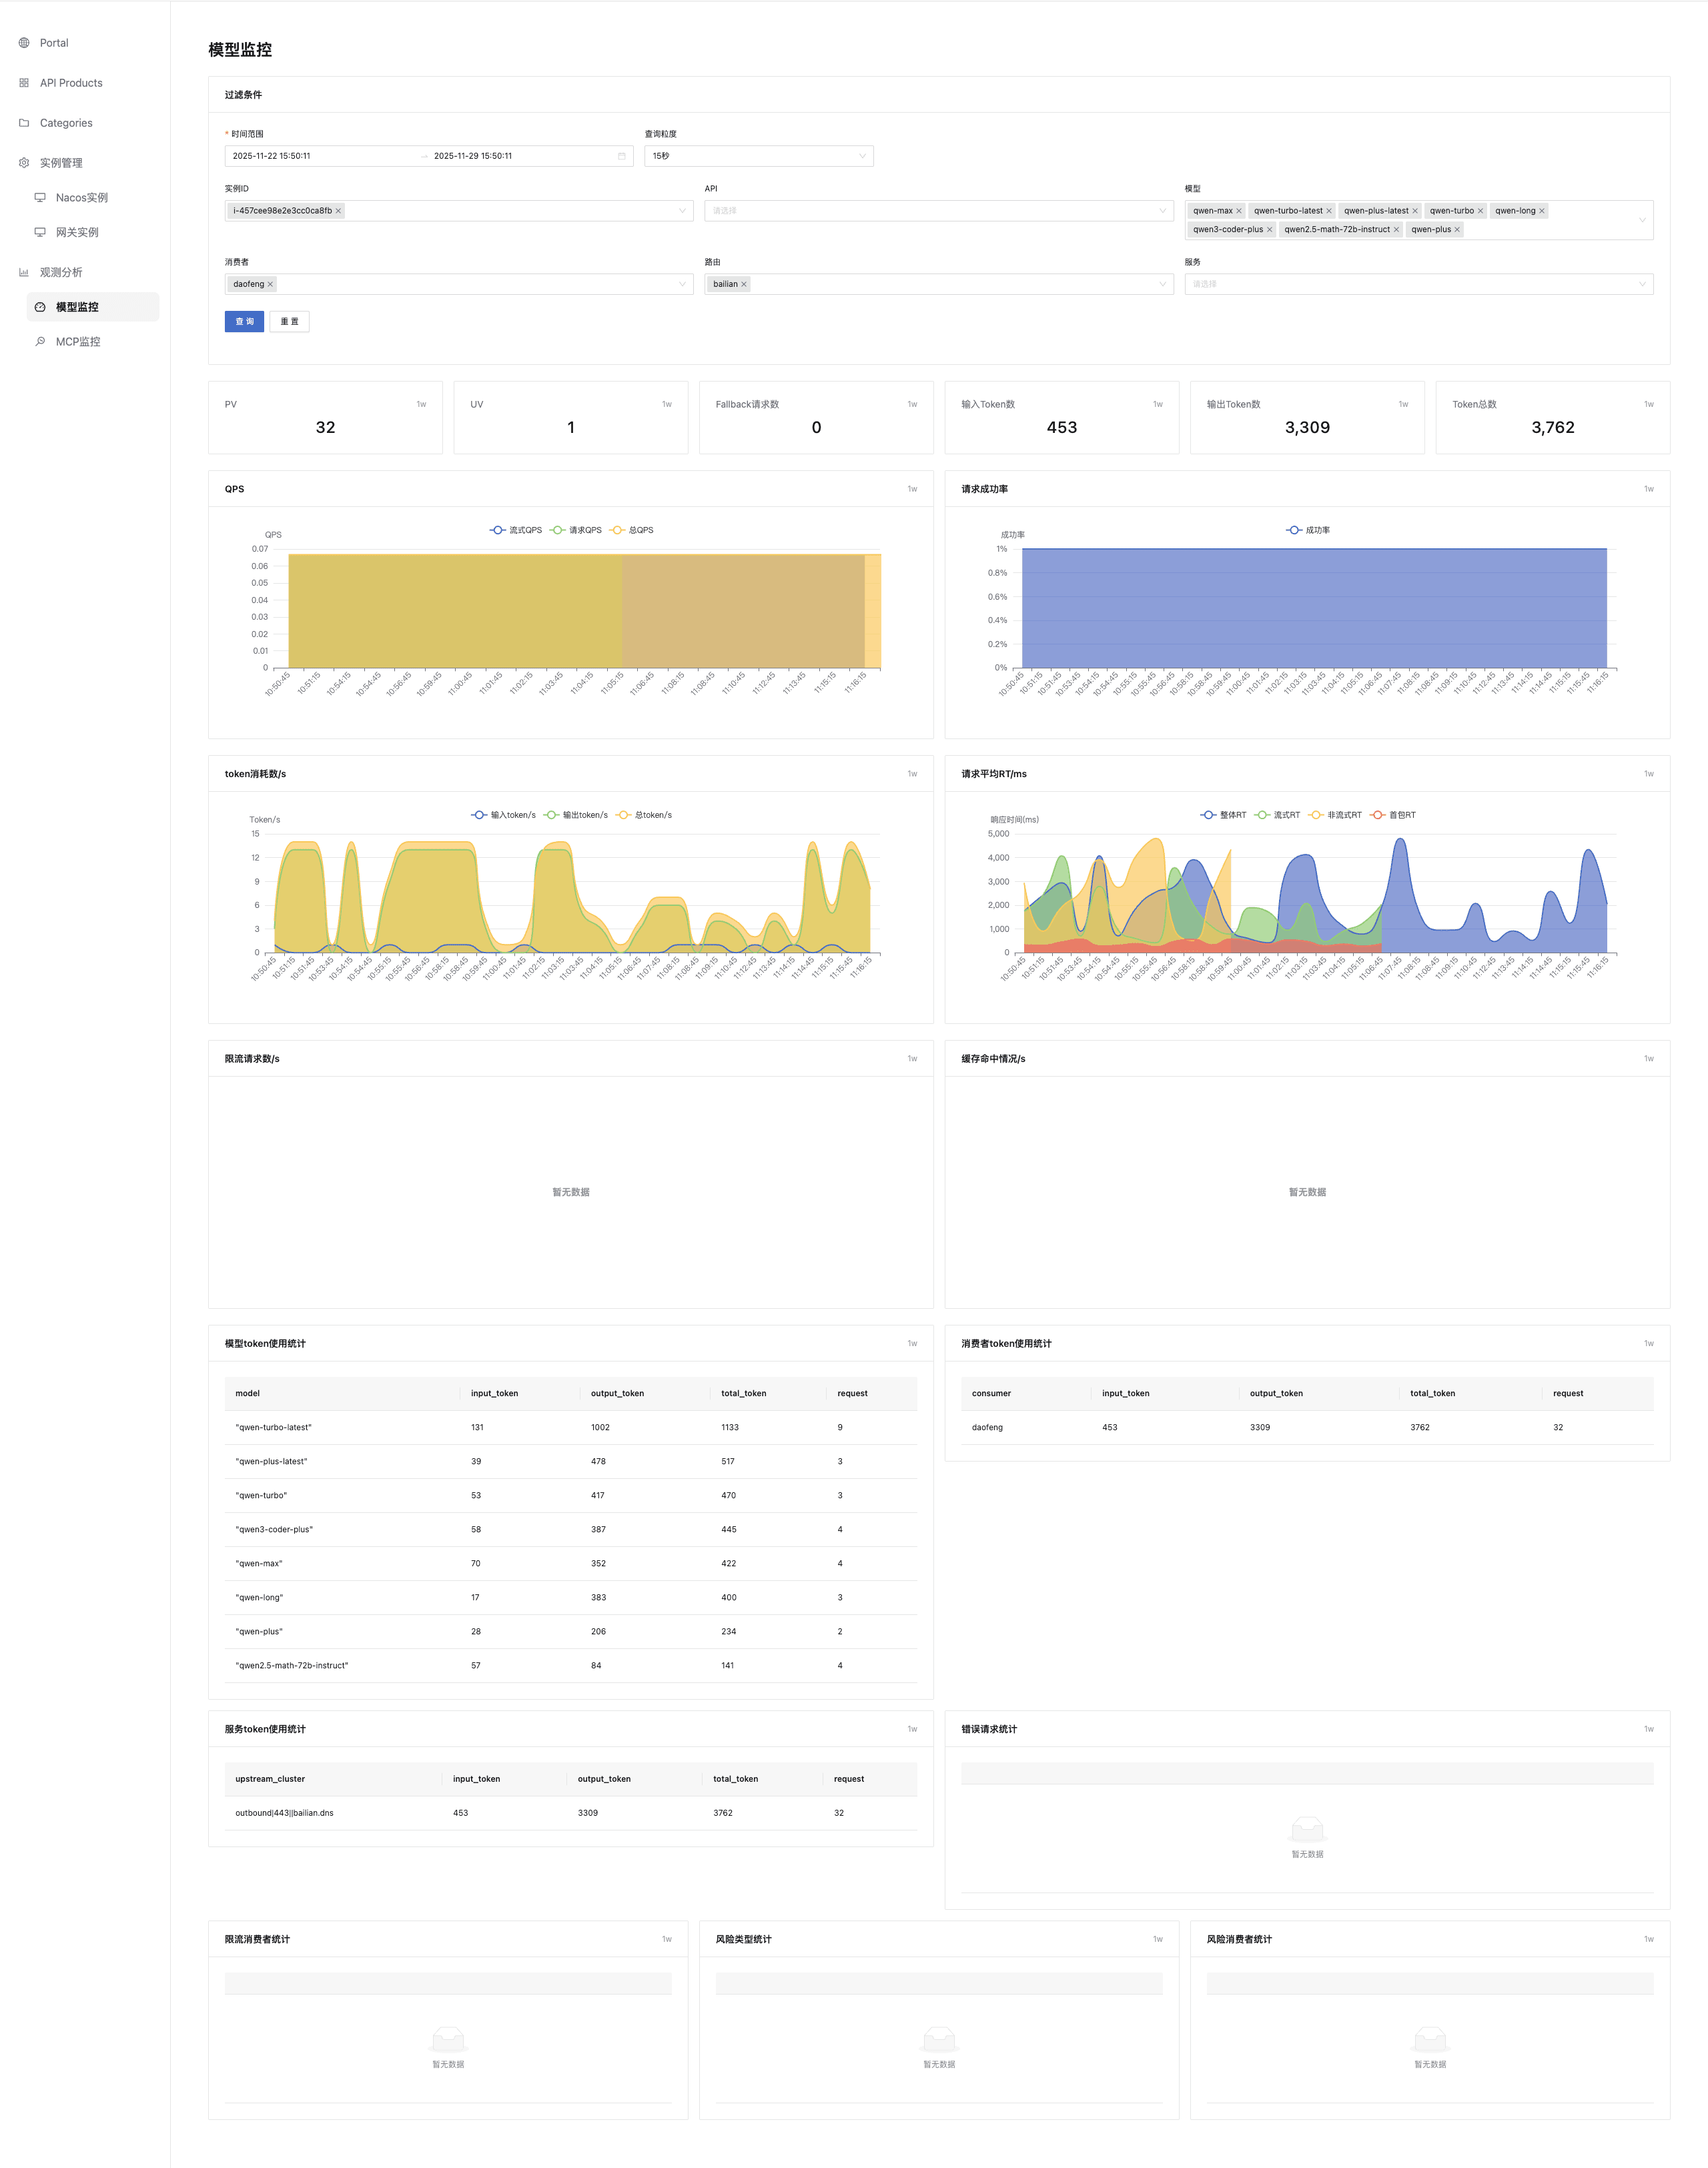Viewport: 1708px width, 2168px height.
Task: Click the Portal globe icon in sidebar
Action: coord(24,43)
